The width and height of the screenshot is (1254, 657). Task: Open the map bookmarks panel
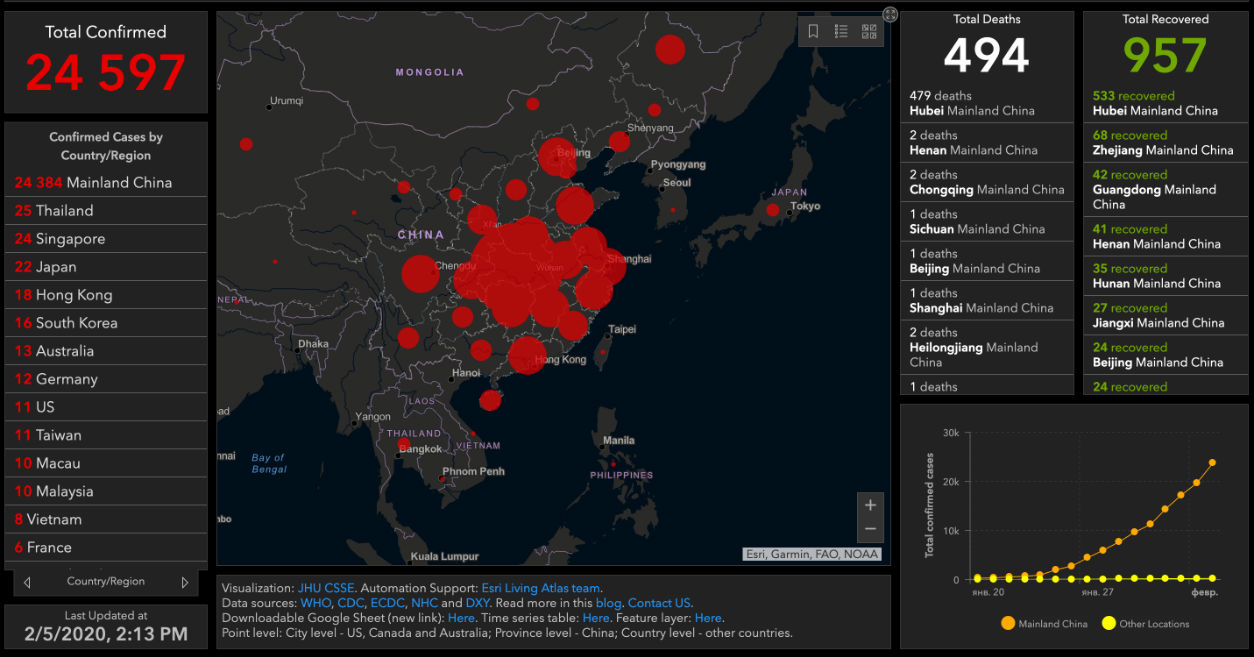pyautogui.click(x=813, y=32)
